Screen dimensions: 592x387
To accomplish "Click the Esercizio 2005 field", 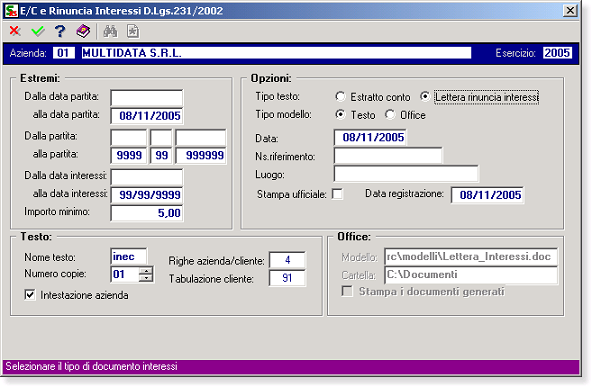I will click(x=557, y=53).
